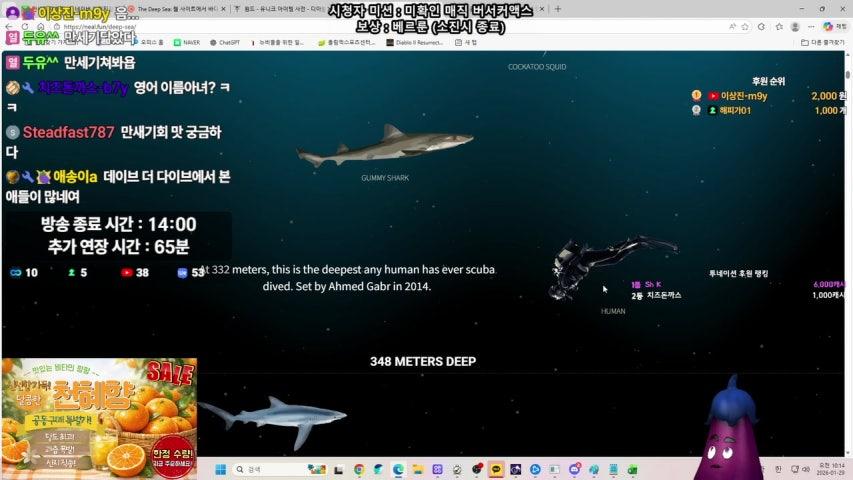Click the blue play-circle taskbar icon
This screenshot has height=480, width=853.
535,470
